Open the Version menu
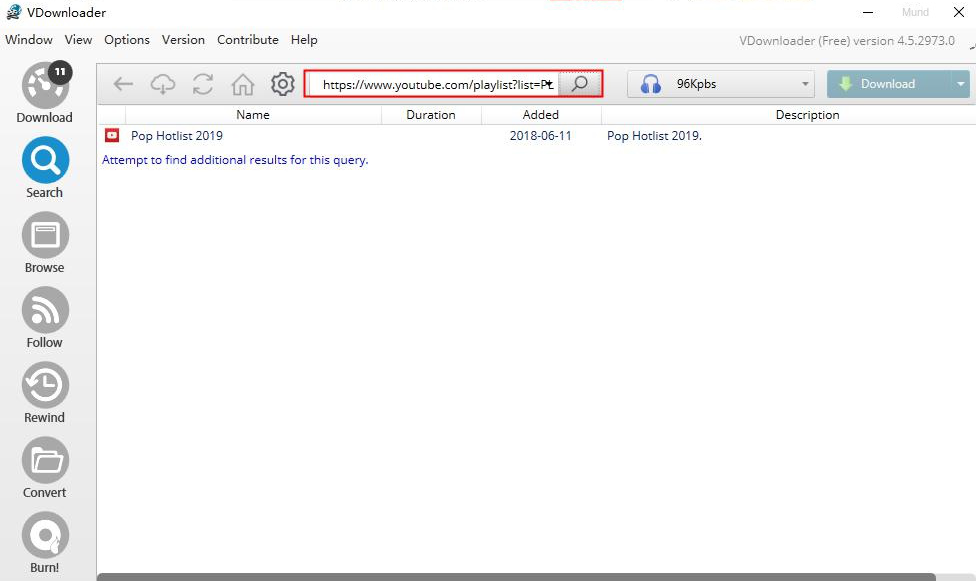Screen dimensions: 976x581 click(183, 40)
